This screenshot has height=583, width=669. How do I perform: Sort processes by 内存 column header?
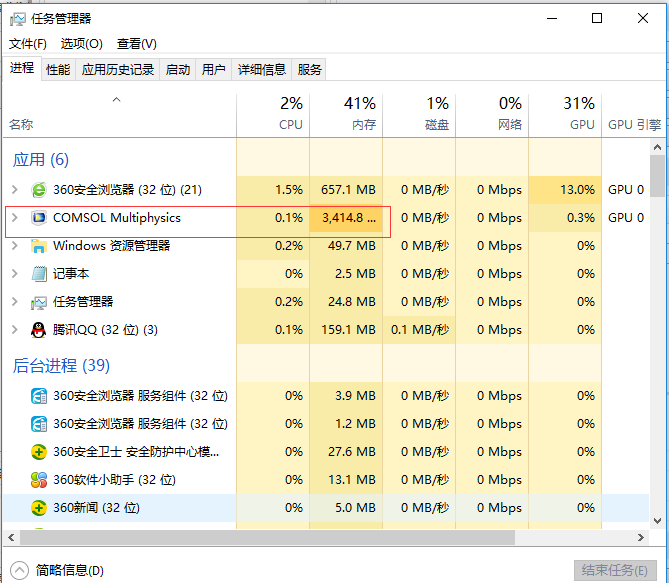346,114
